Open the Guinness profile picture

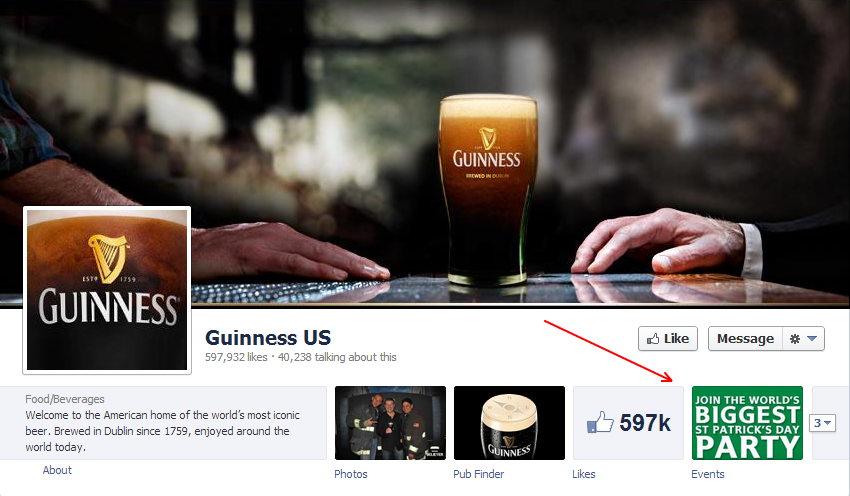coord(107,290)
